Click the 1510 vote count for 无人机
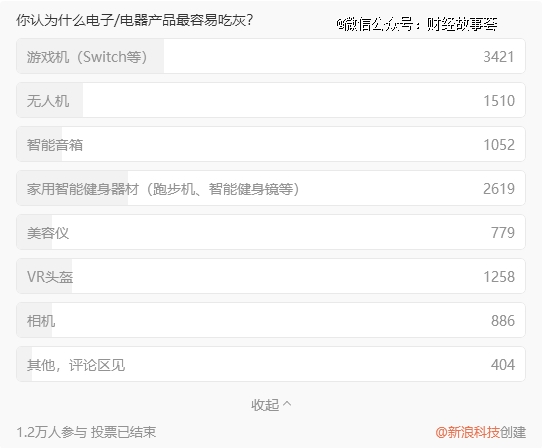544x448 pixels. click(499, 101)
